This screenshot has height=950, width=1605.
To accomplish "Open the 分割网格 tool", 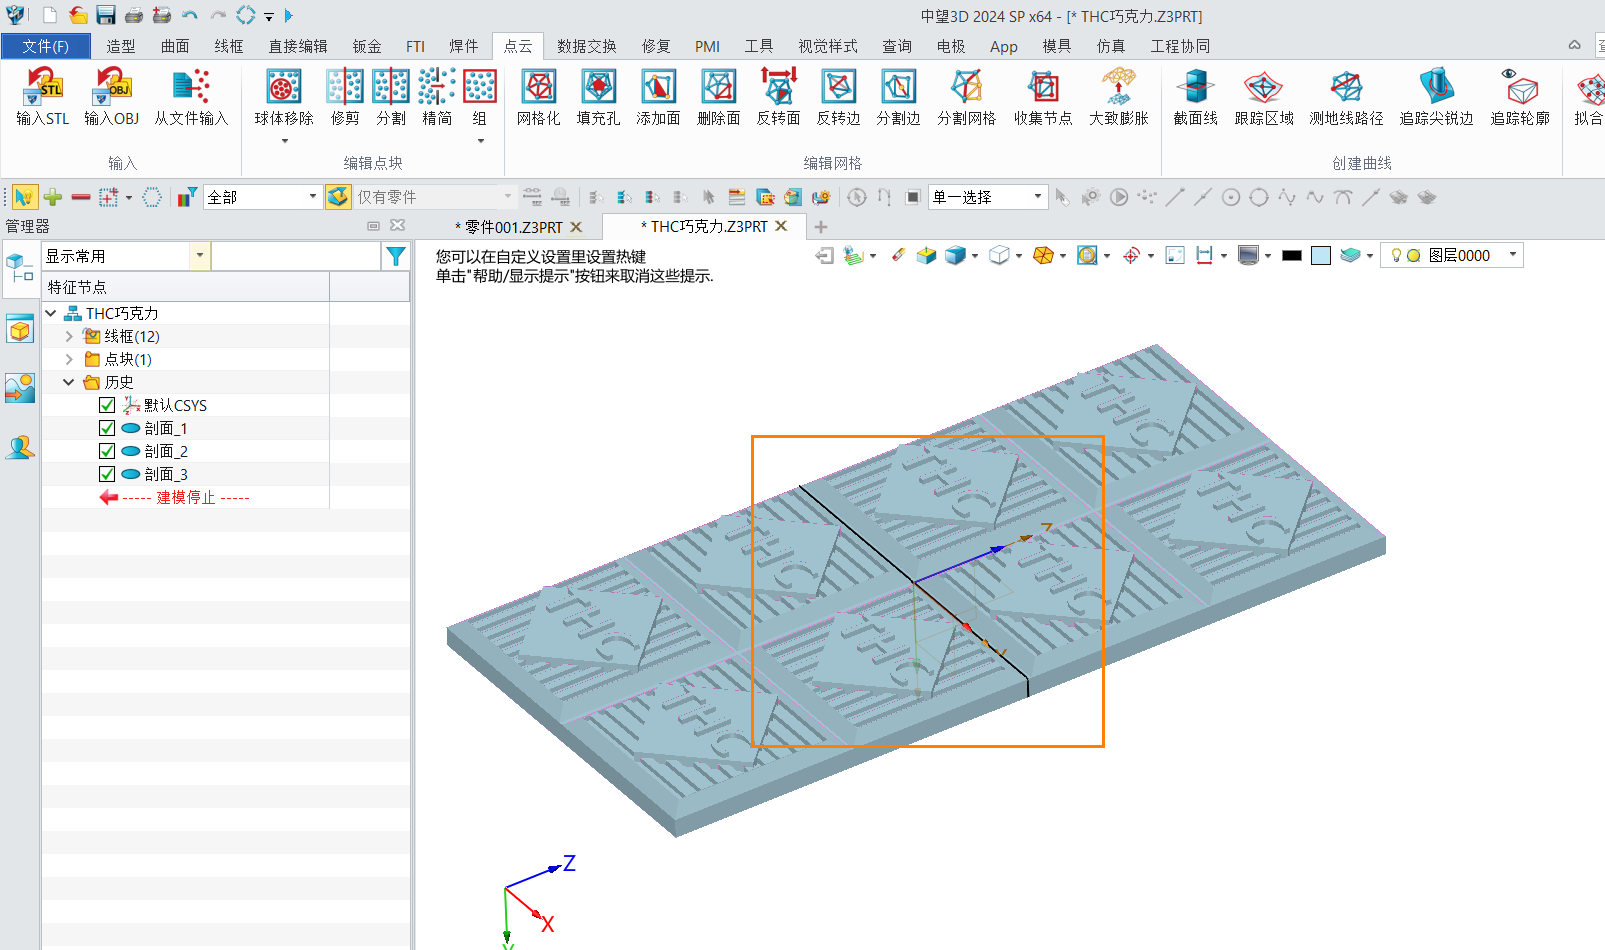I will (x=967, y=97).
